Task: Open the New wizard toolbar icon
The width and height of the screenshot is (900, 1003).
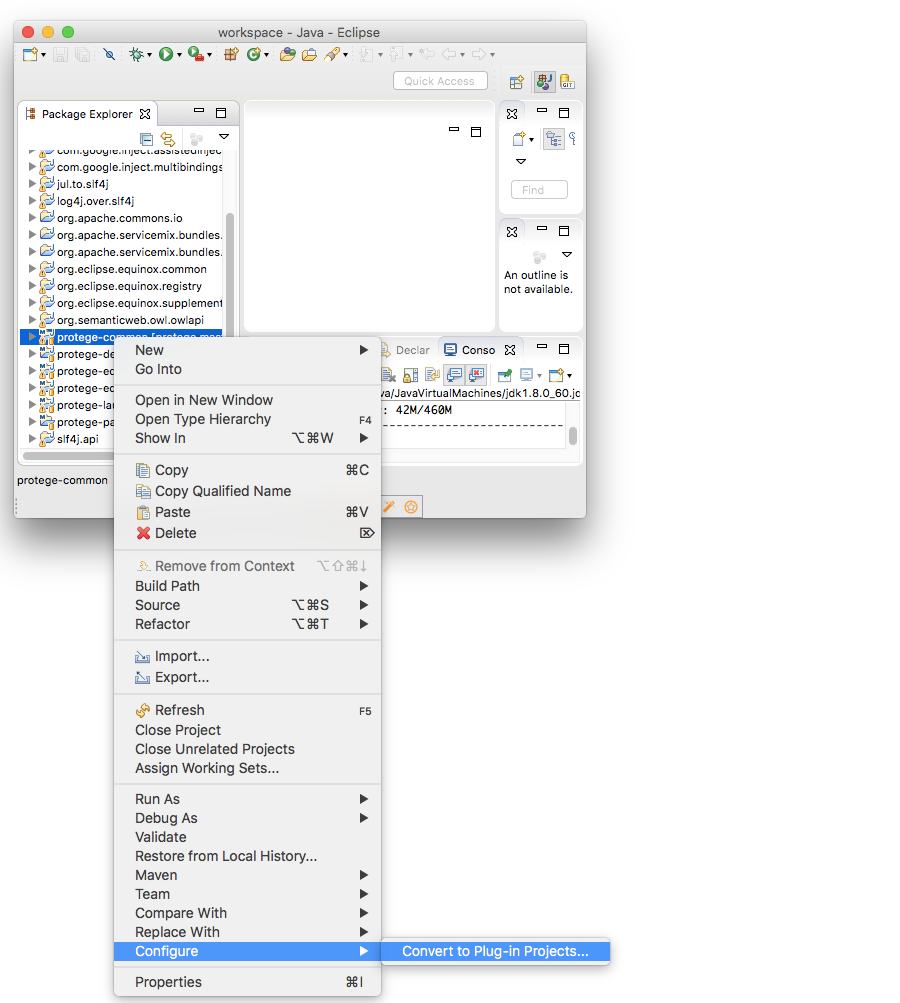Action: [x=30, y=54]
